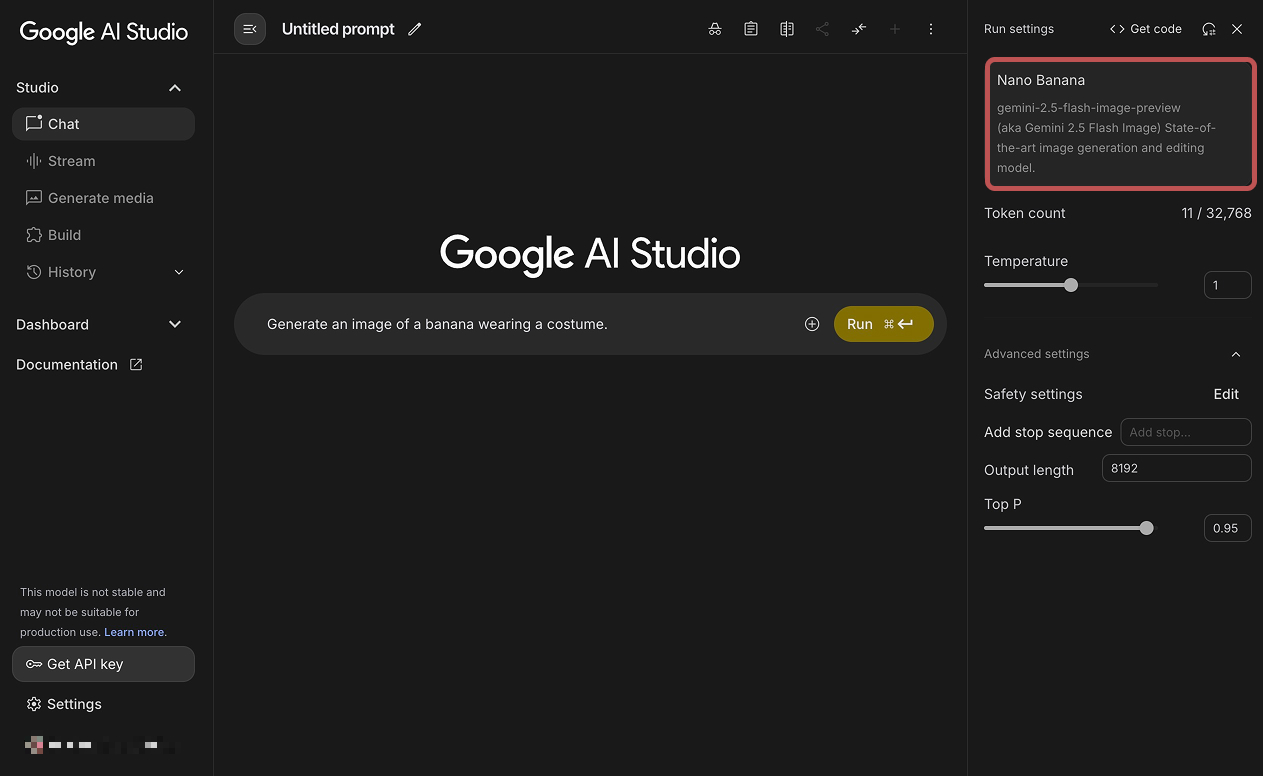Open Stream in sidebar
This screenshot has height=776, width=1263.
(103, 161)
